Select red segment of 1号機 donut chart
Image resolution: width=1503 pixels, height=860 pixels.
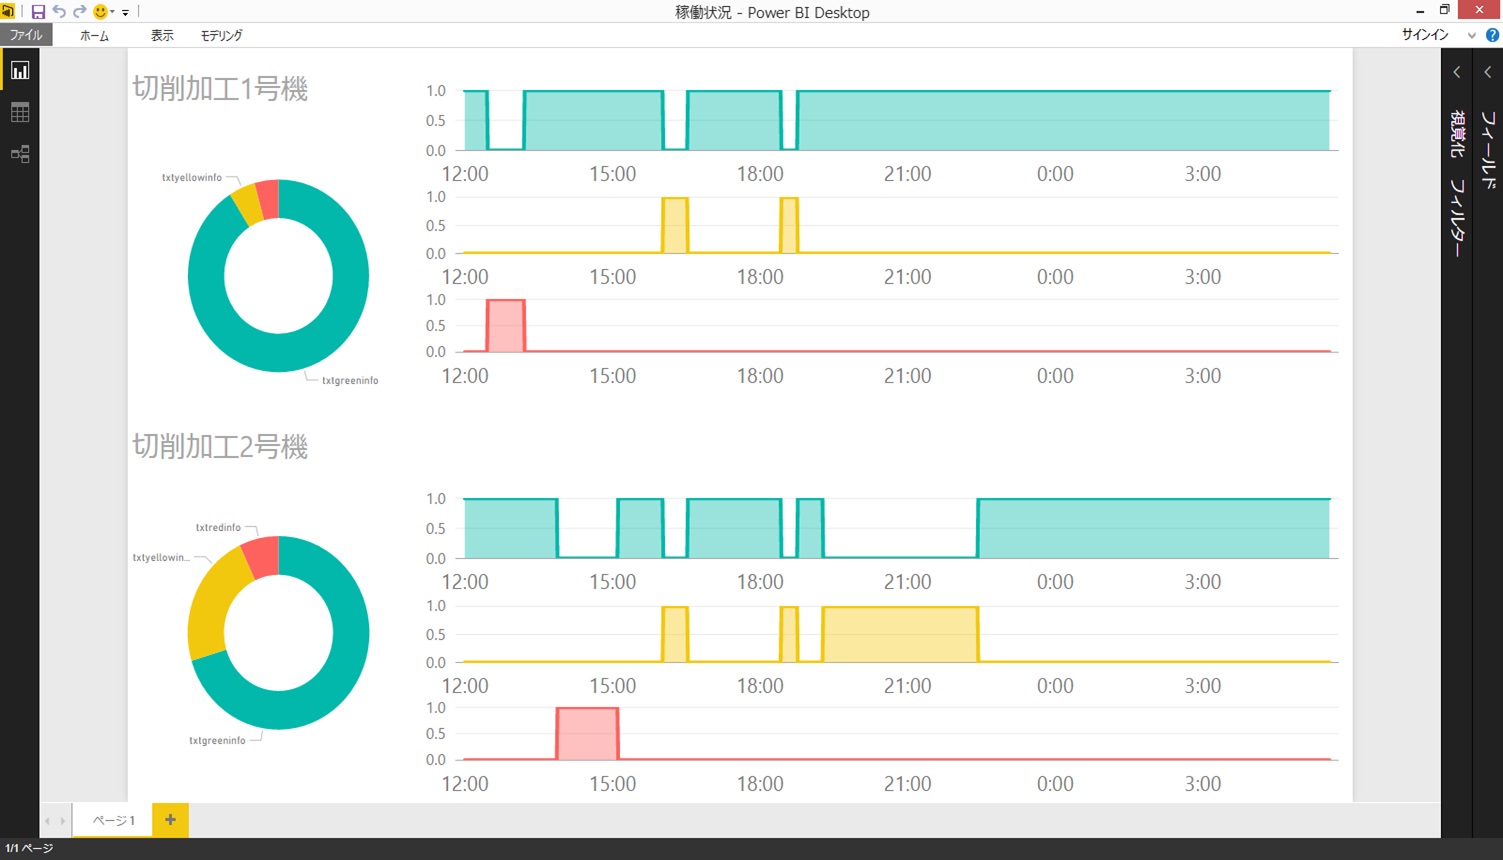268,198
